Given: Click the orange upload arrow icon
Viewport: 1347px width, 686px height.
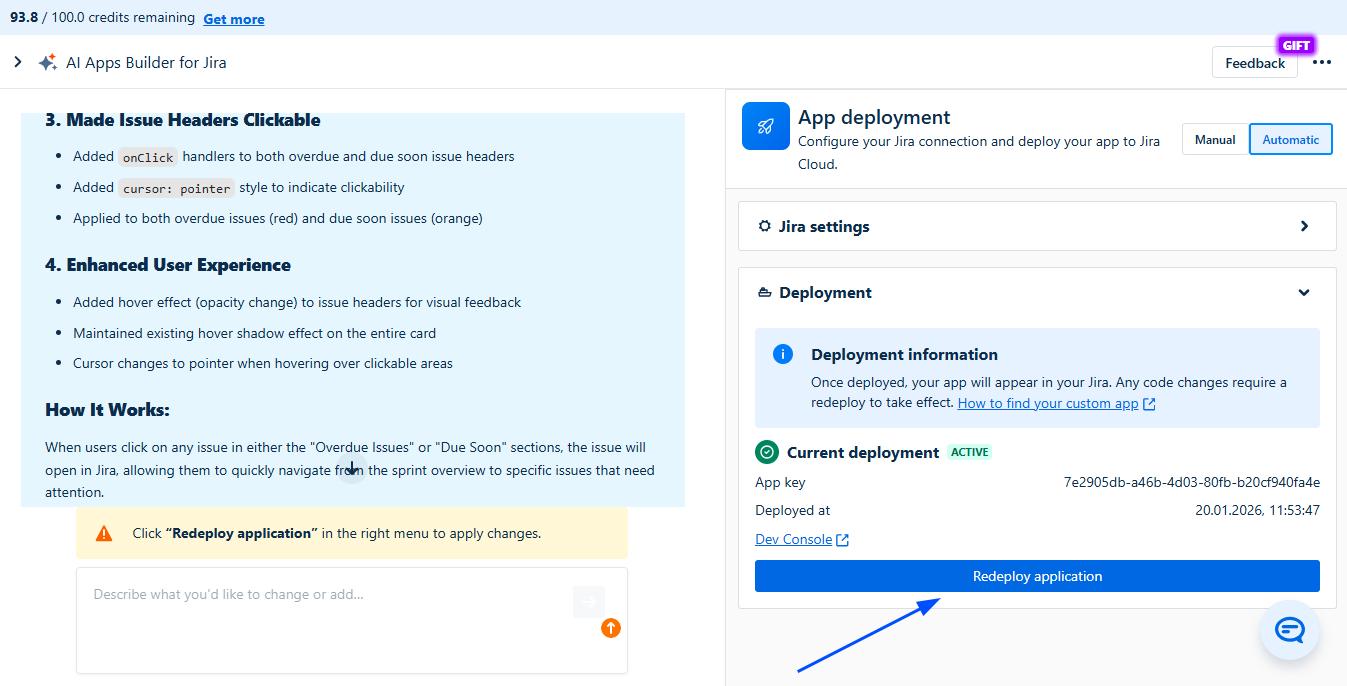Looking at the screenshot, I should click(611, 628).
